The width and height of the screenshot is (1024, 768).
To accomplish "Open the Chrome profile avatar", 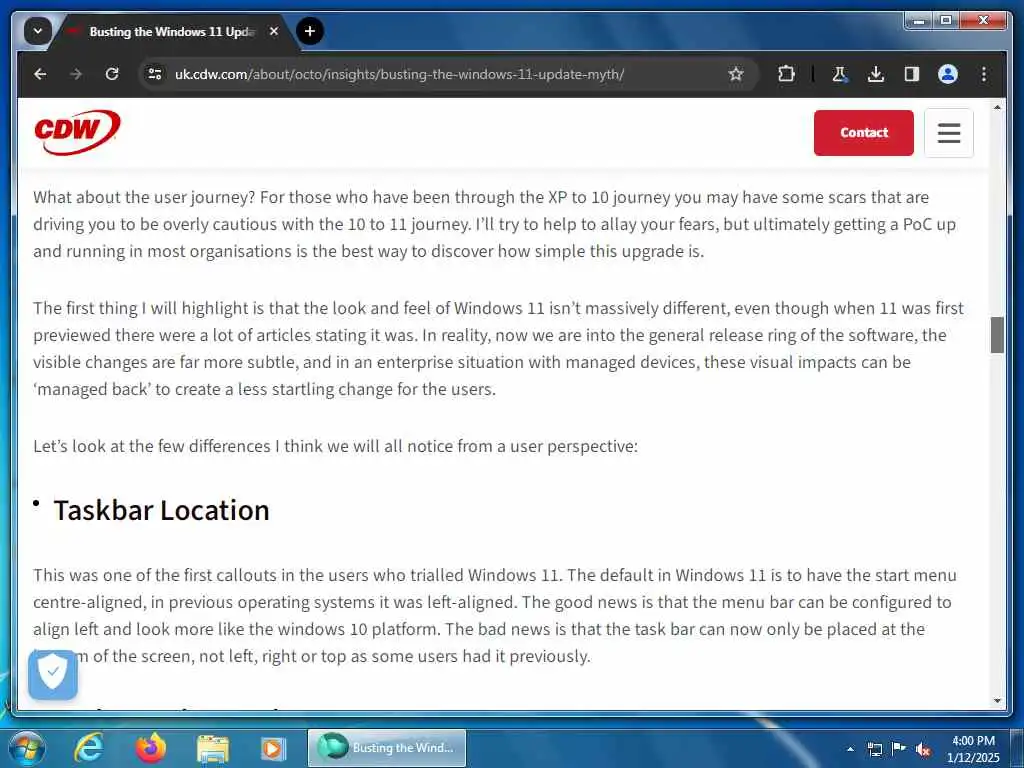I will point(948,74).
